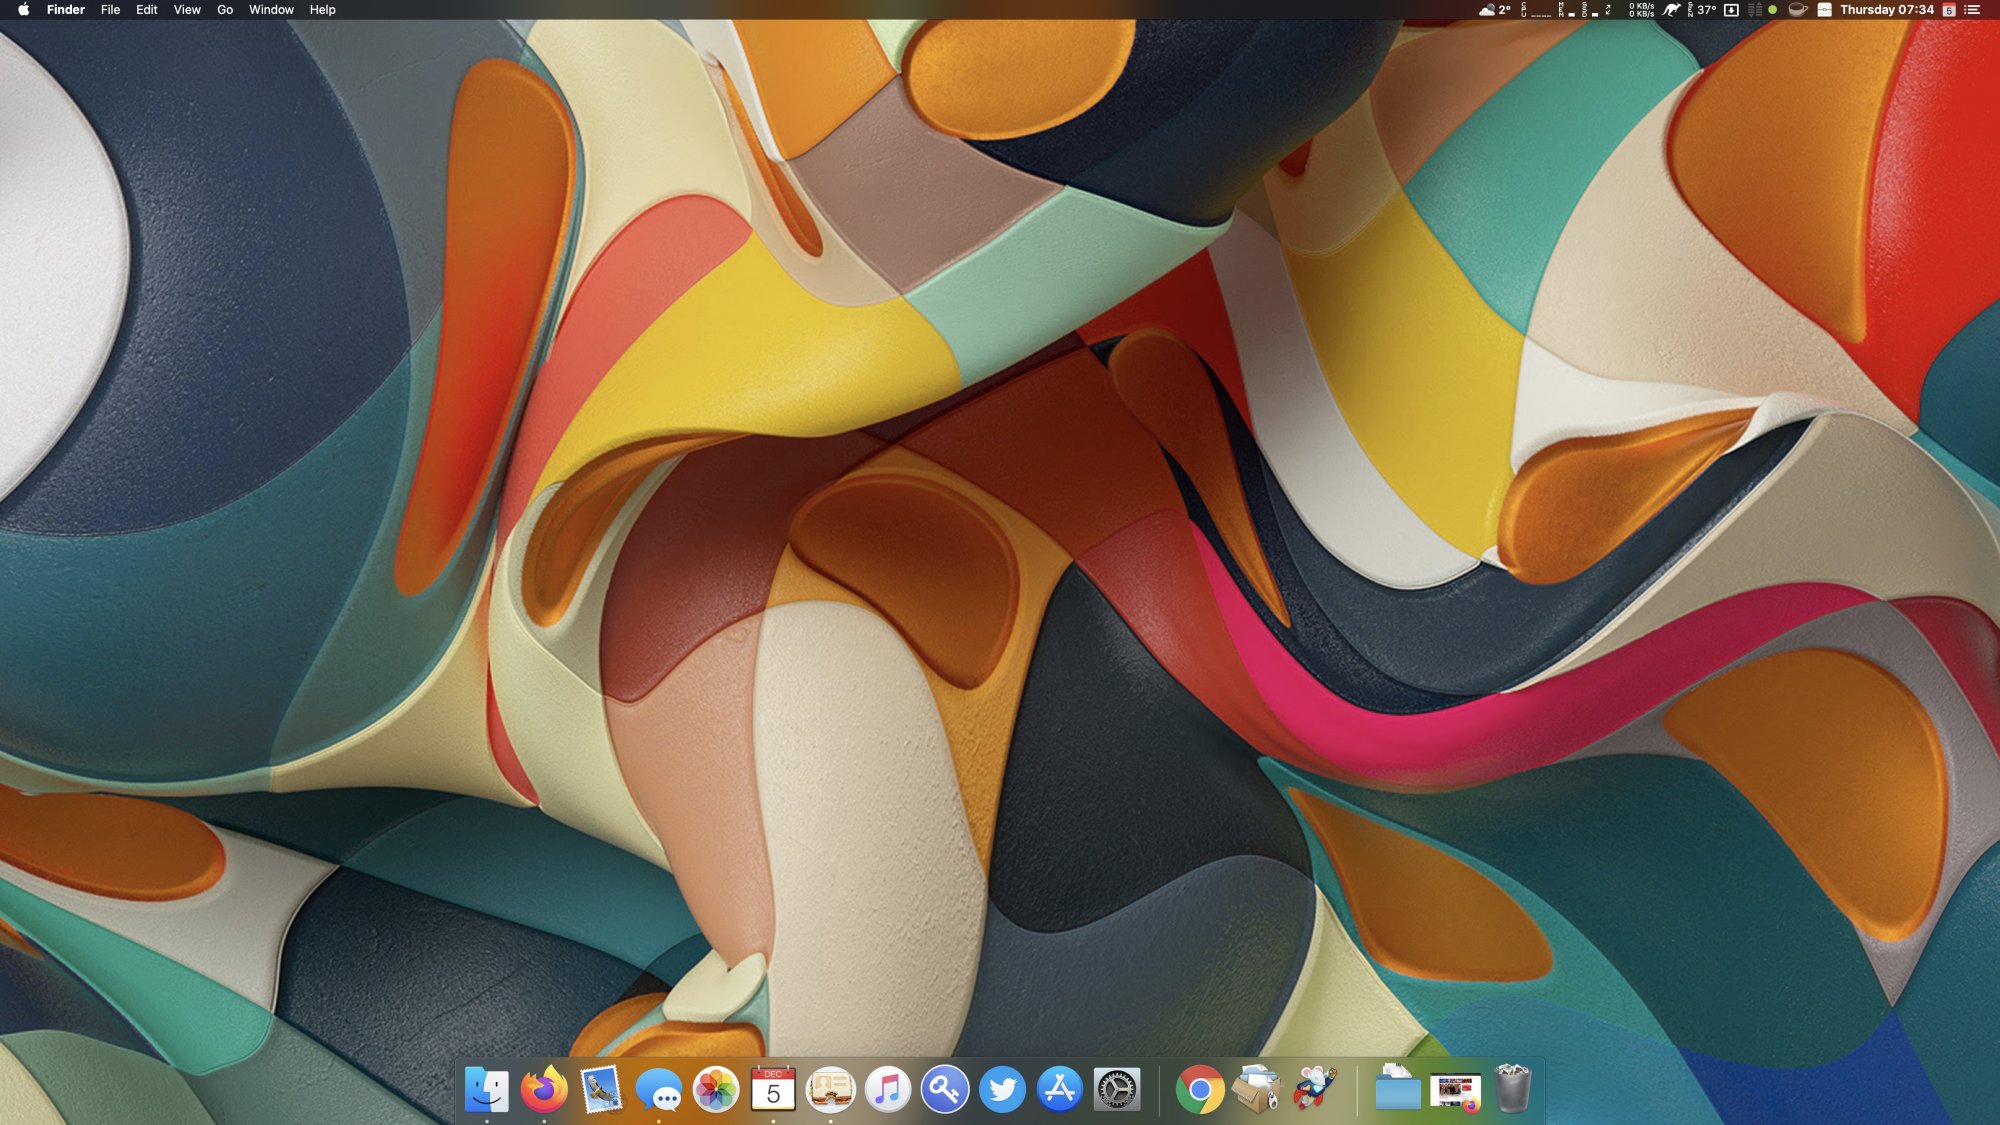The image size is (2000, 1125).
Task: Open the Finder menu
Action: (x=66, y=10)
